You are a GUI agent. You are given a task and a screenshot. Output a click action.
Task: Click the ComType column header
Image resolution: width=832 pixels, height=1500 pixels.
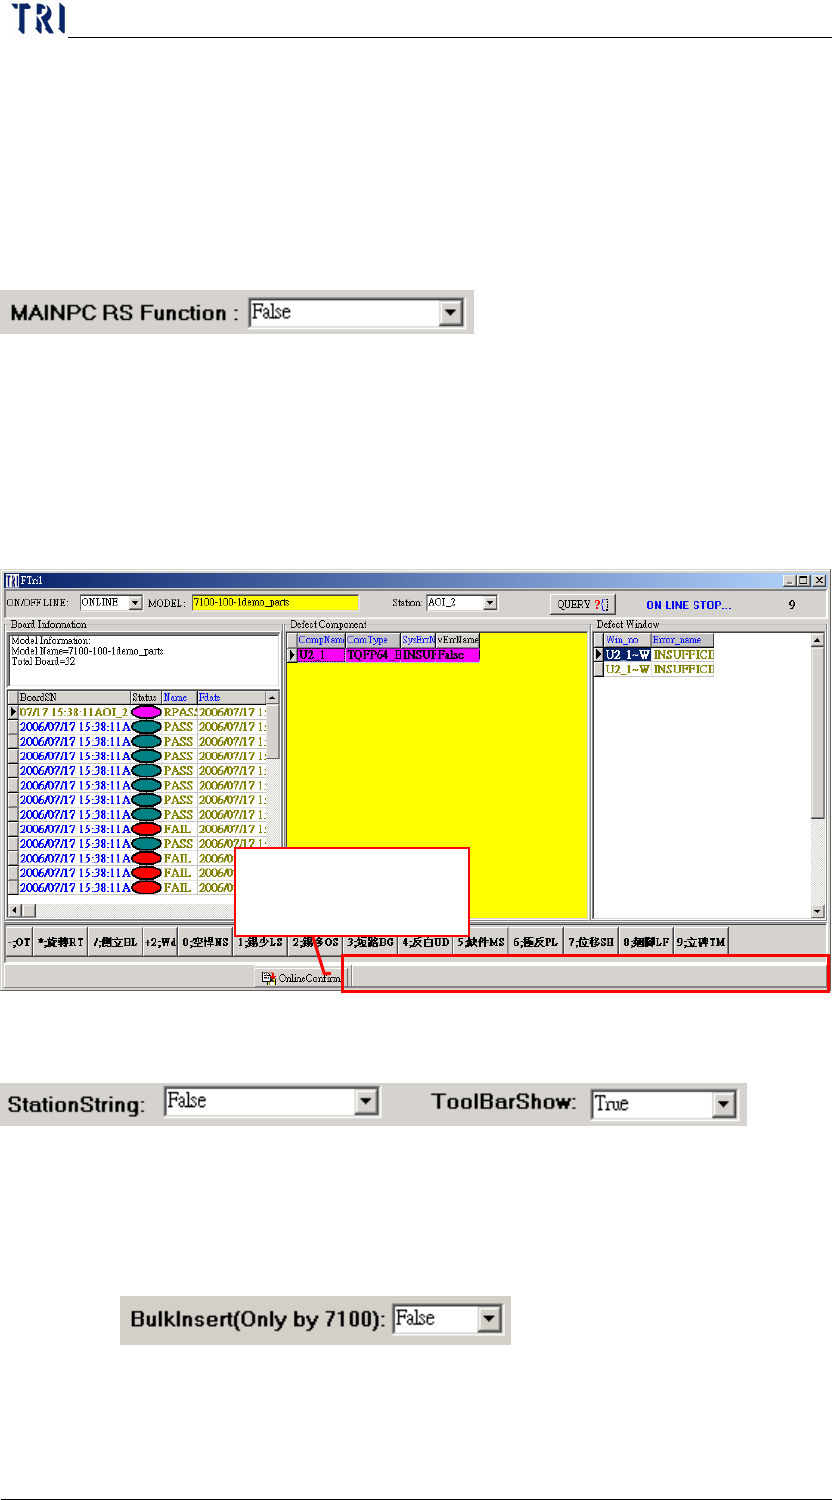click(373, 640)
